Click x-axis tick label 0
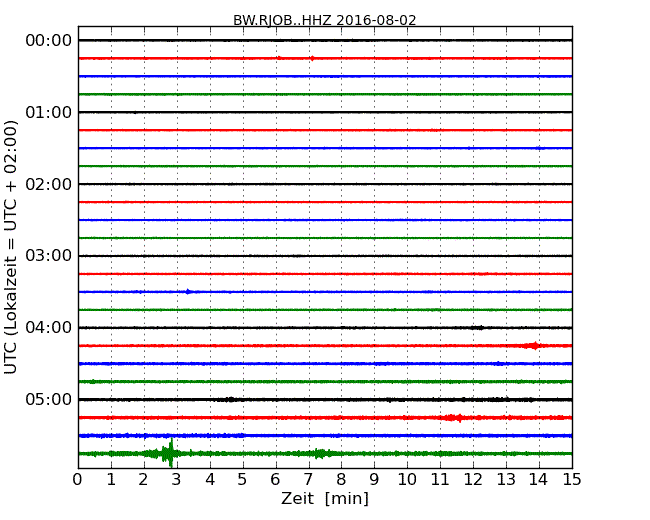The image size is (650, 520). (x=78, y=480)
